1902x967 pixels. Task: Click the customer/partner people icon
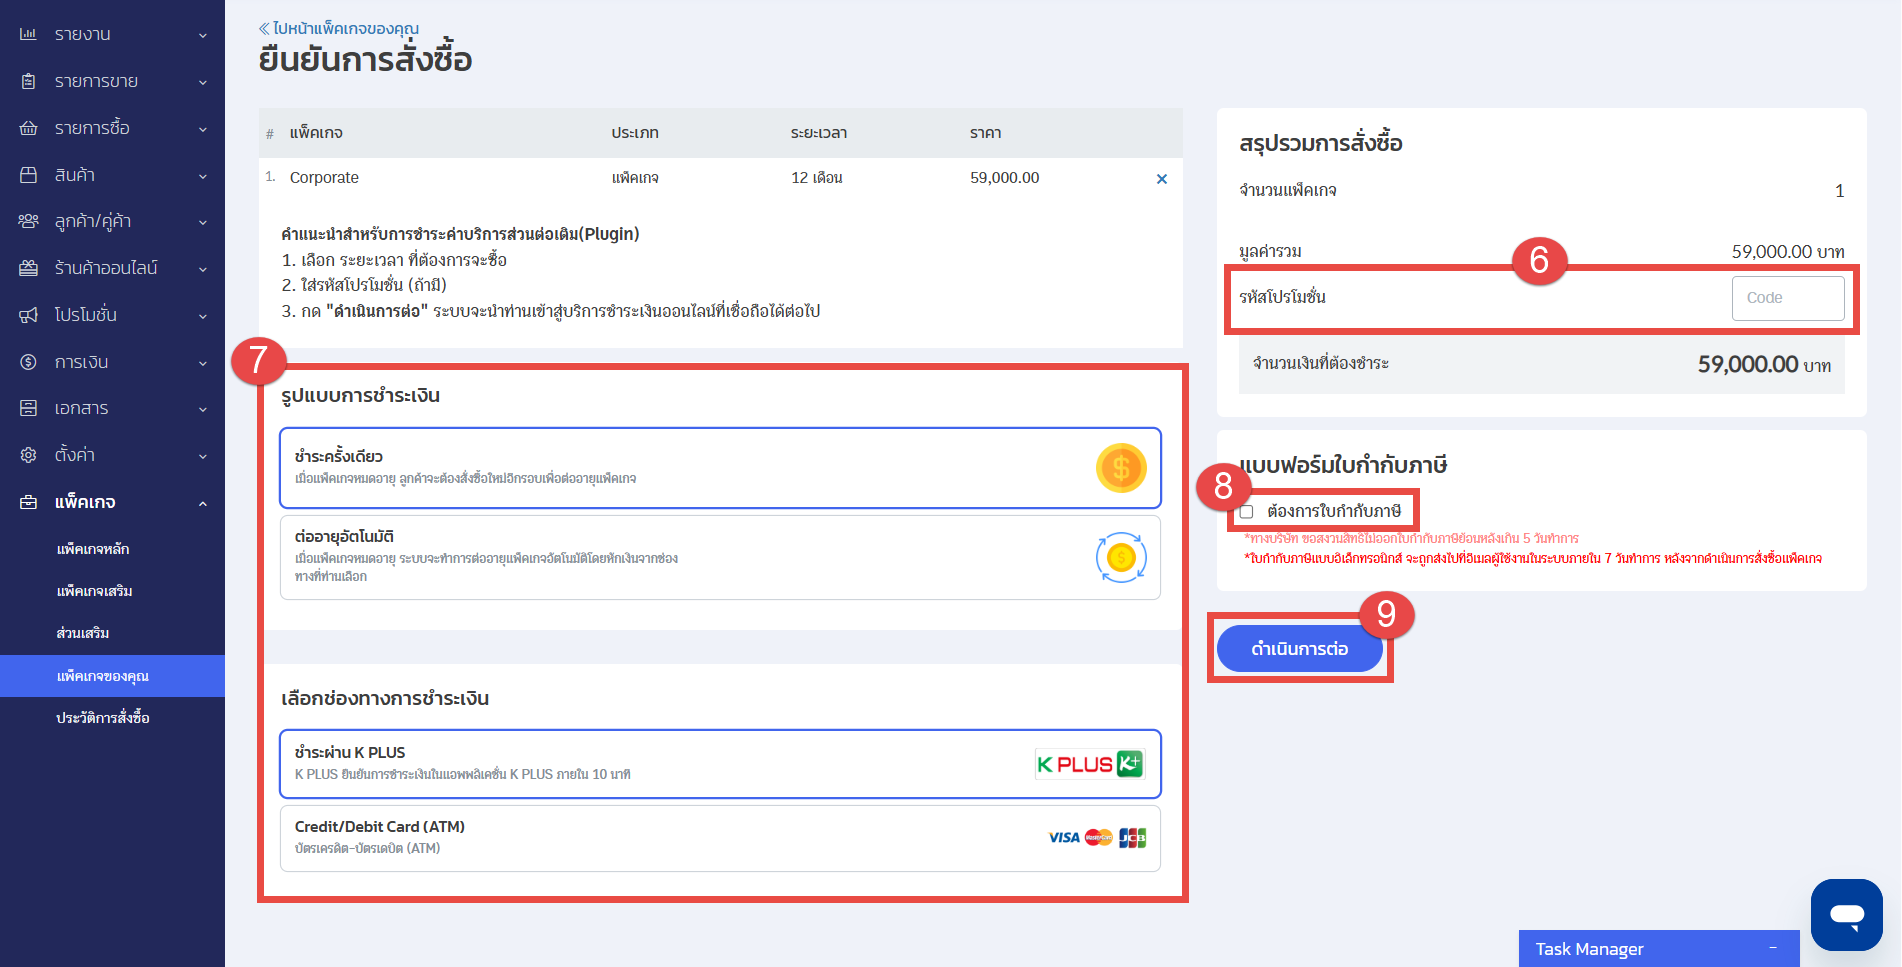point(28,221)
